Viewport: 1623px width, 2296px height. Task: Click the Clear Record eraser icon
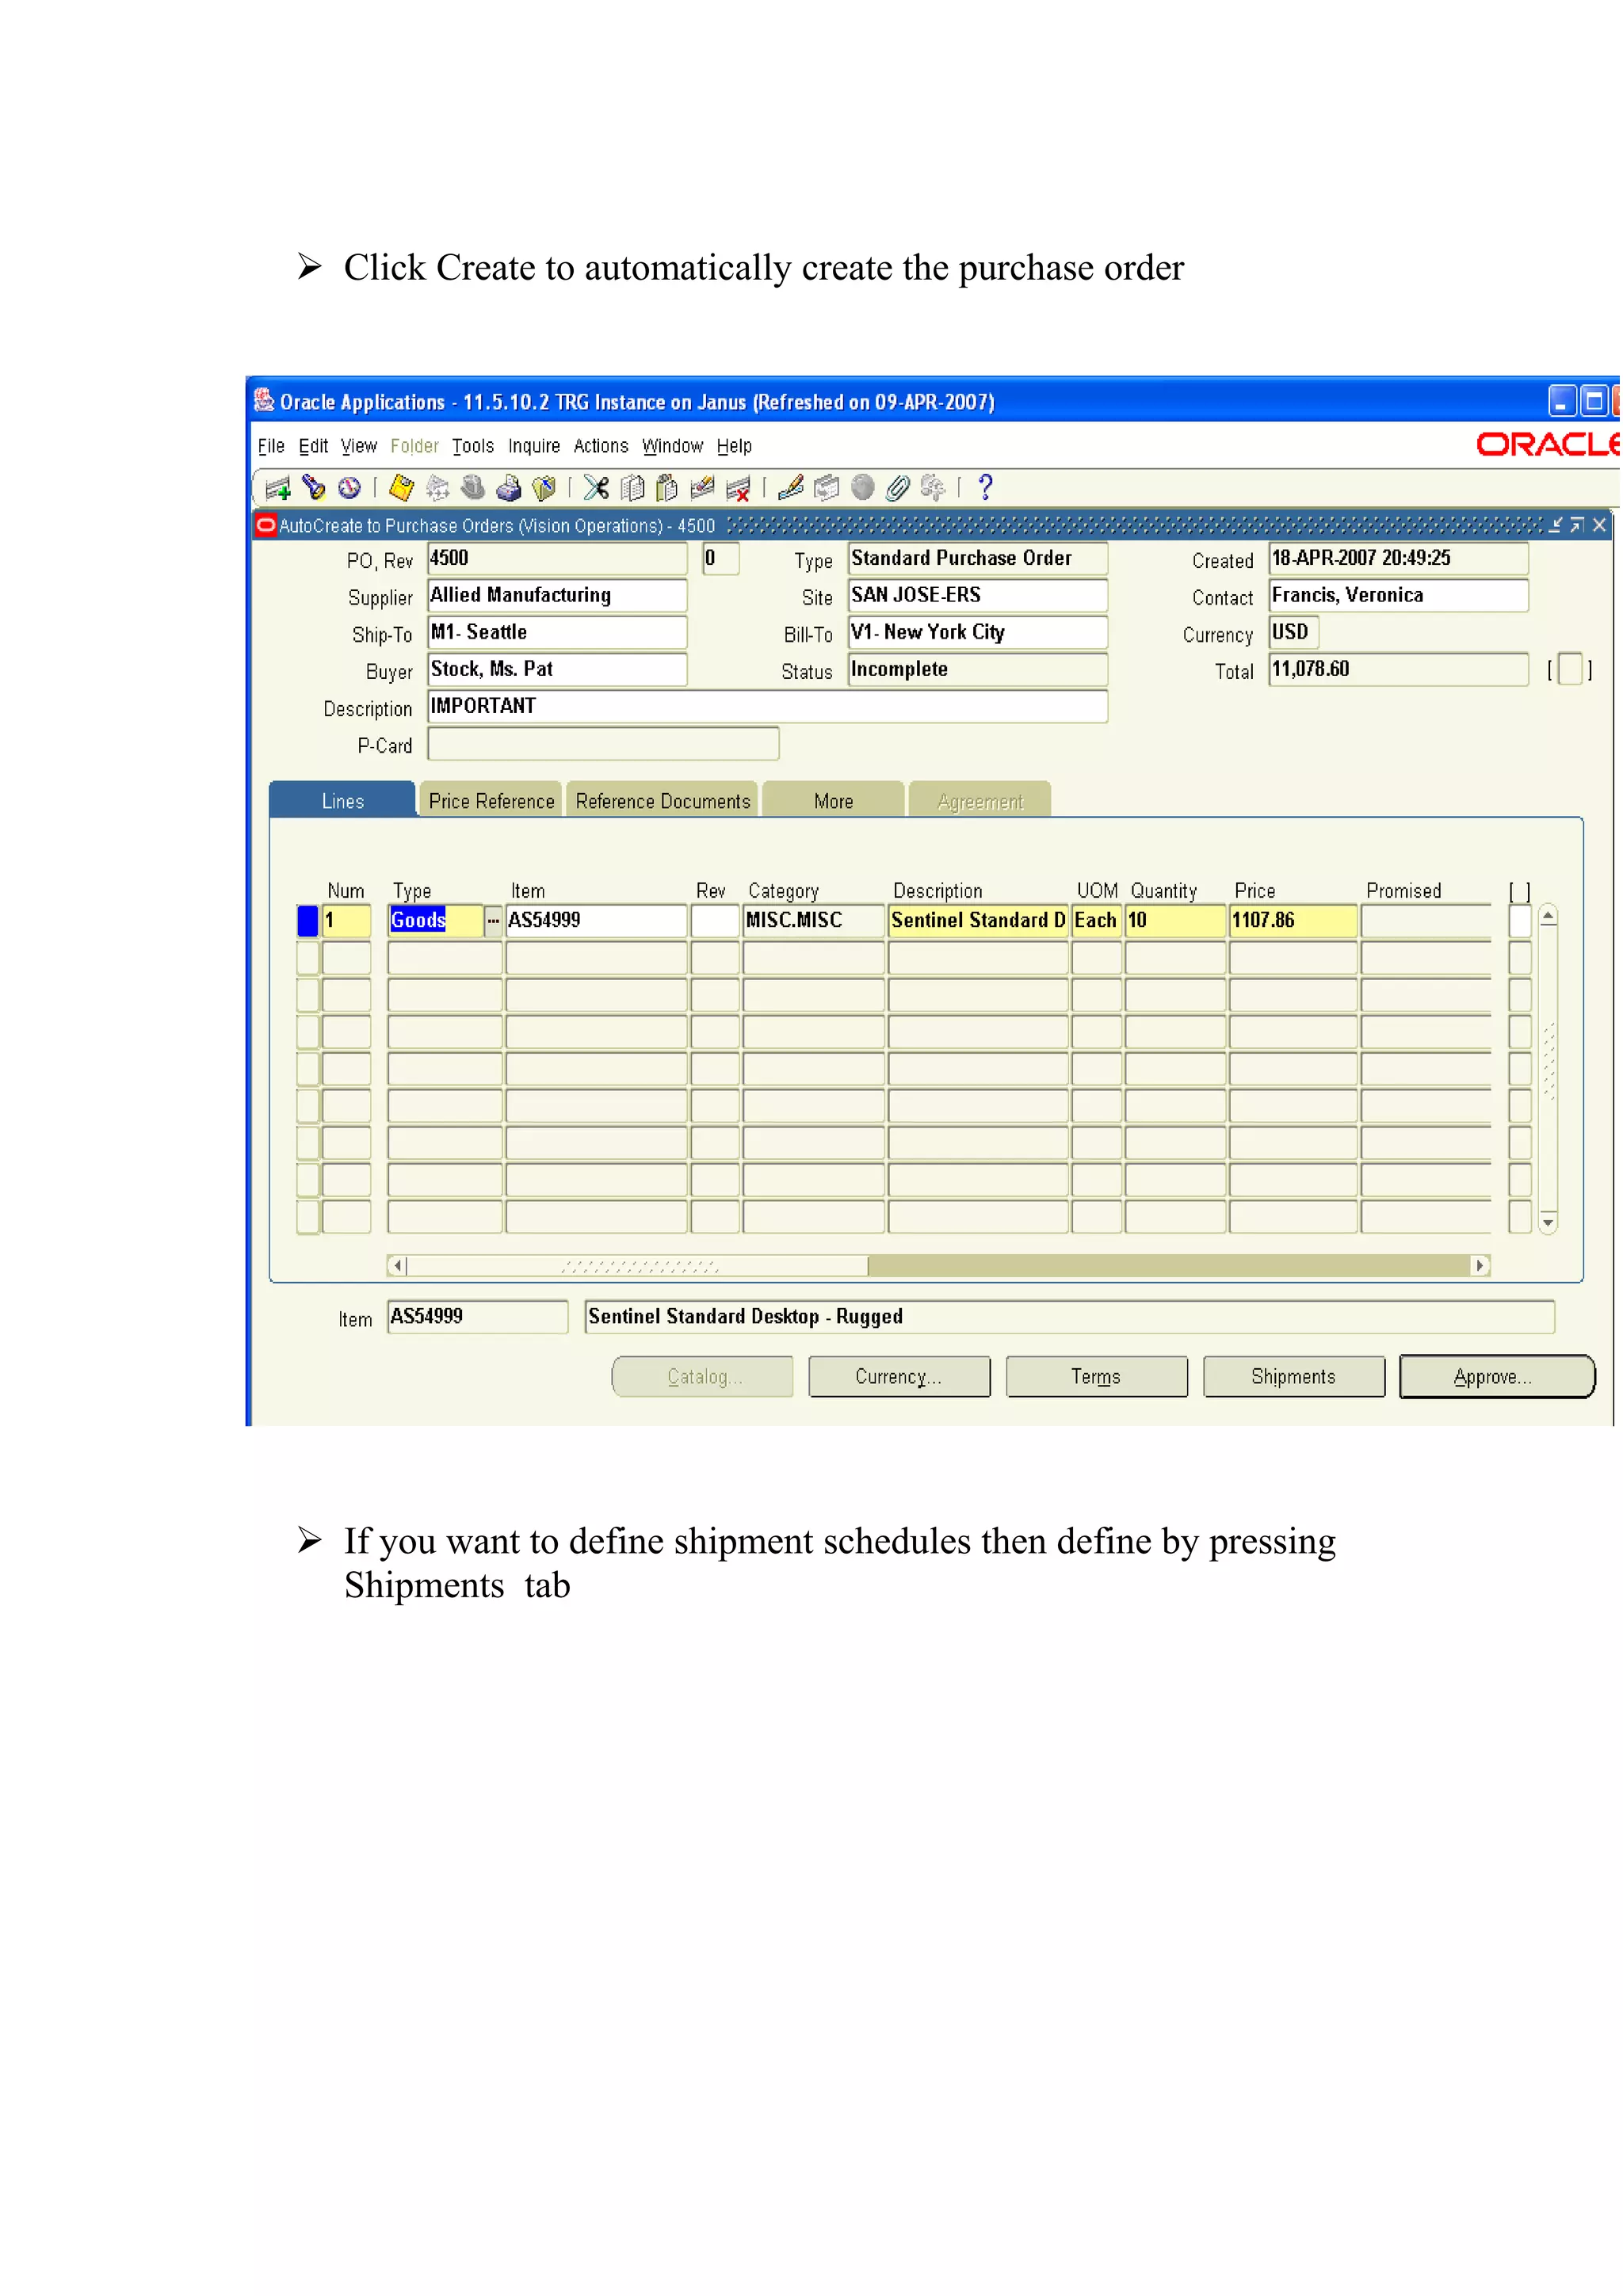pos(703,488)
